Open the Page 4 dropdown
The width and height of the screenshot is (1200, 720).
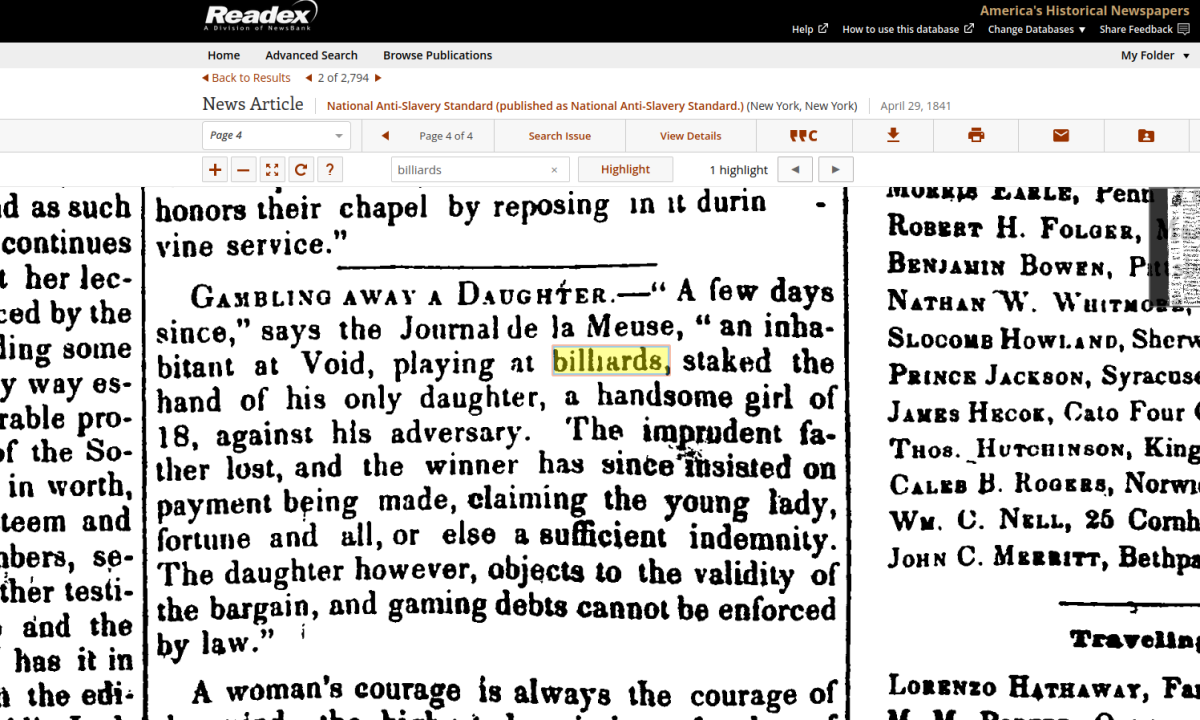[276, 136]
